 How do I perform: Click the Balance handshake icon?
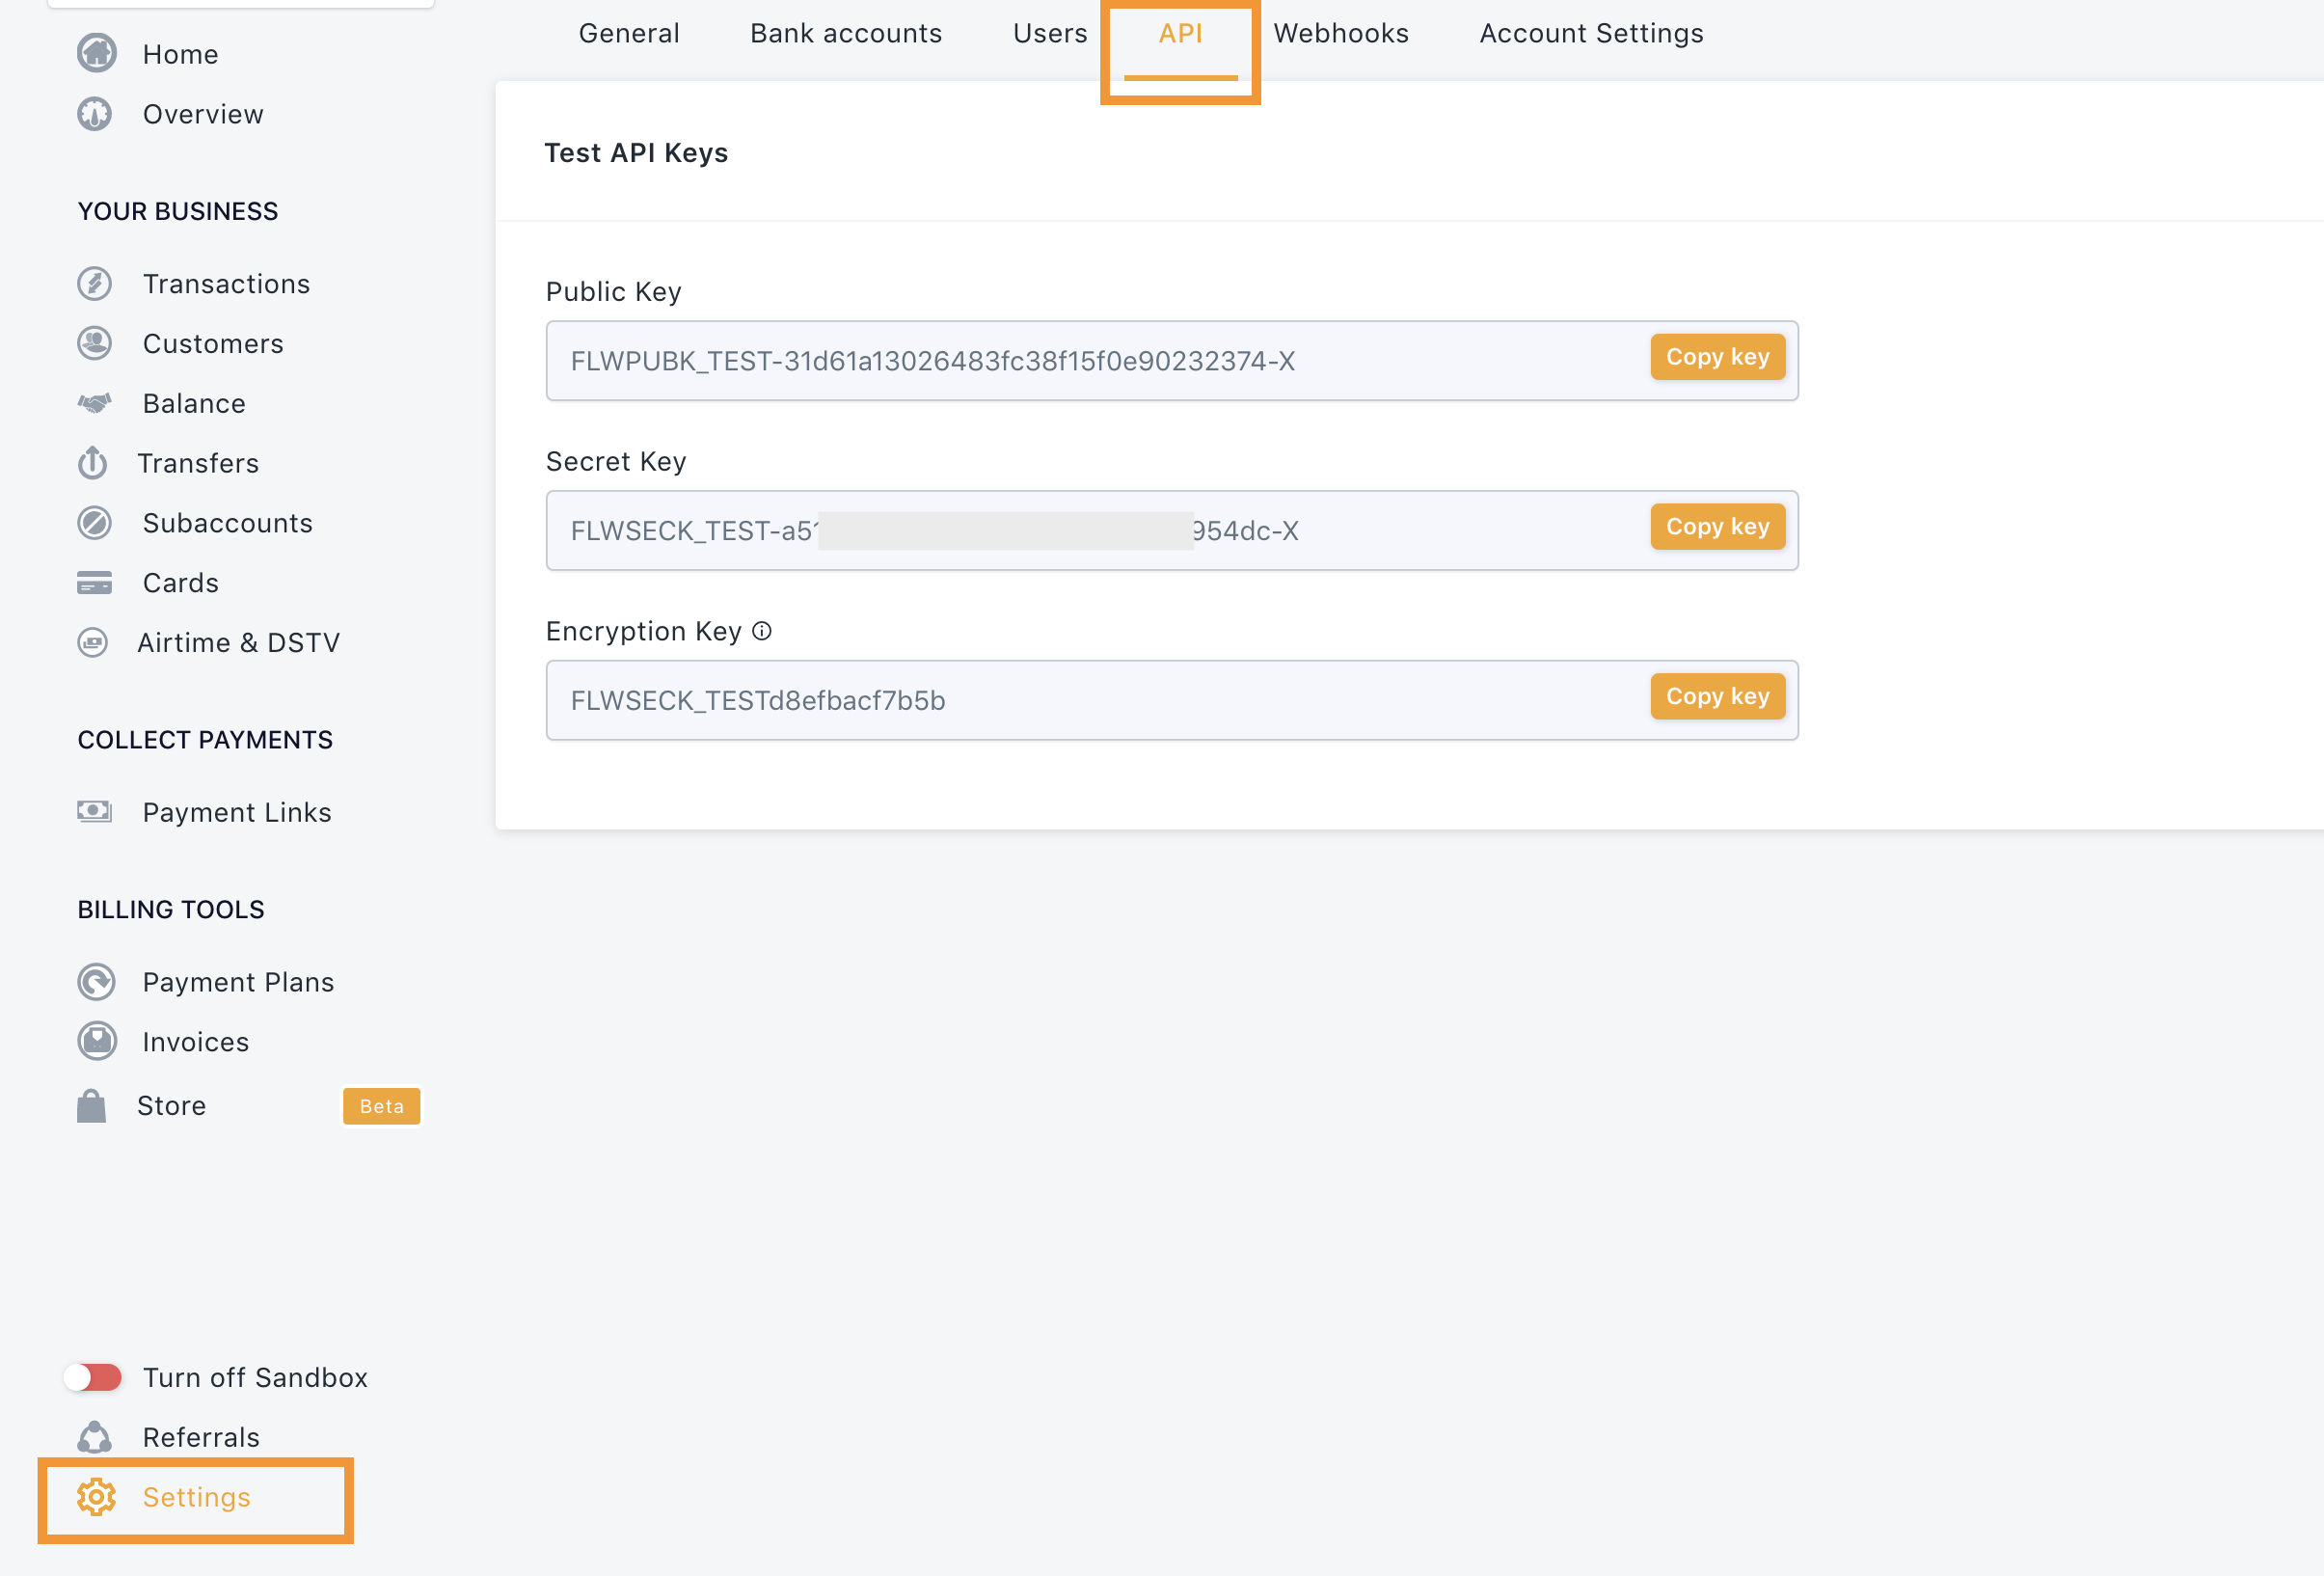point(95,403)
